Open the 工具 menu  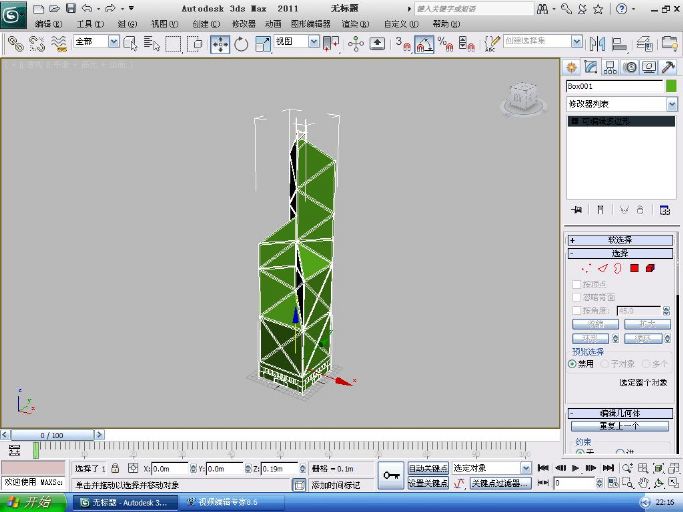[x=90, y=24]
